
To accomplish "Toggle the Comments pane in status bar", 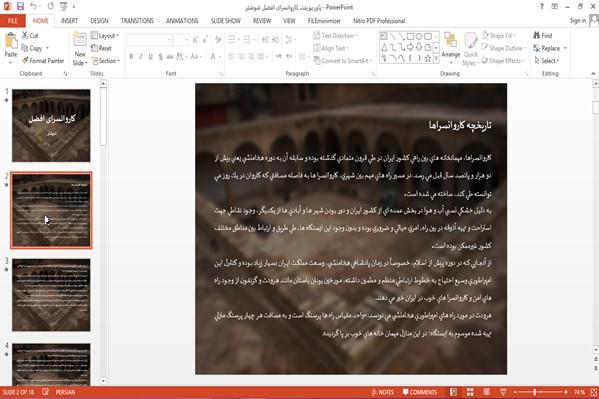I will [x=419, y=392].
